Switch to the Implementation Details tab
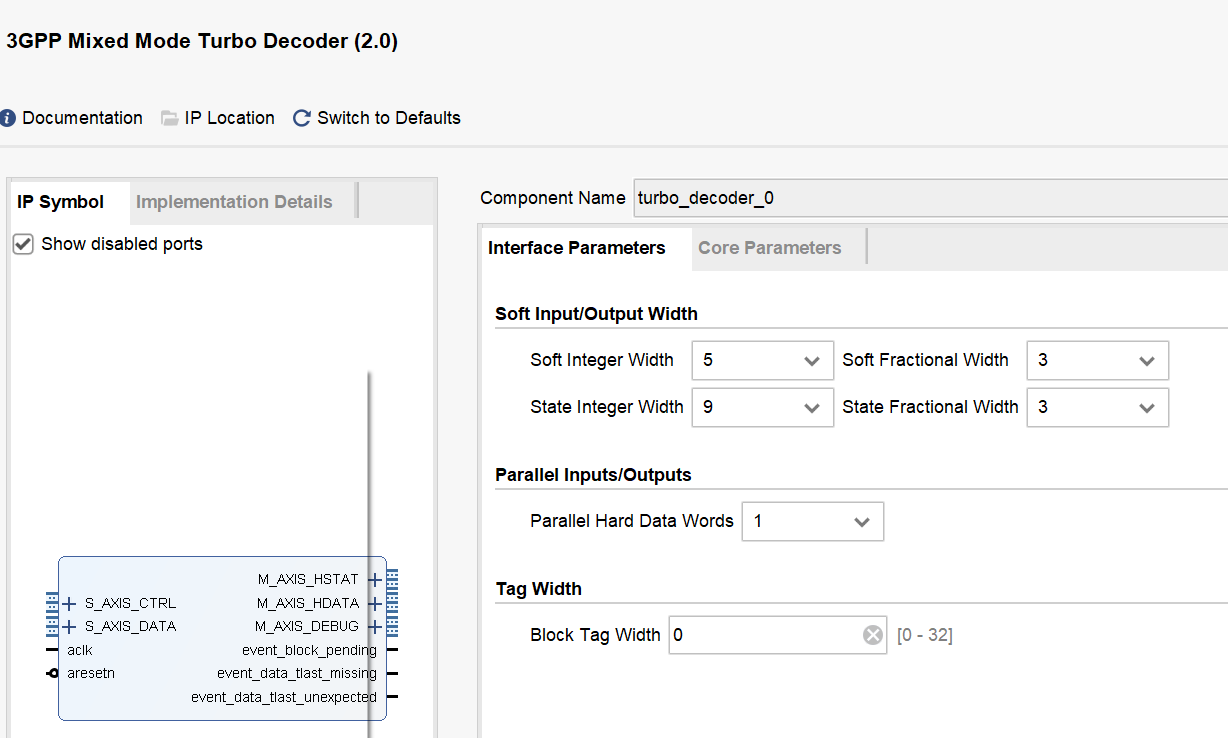 coord(234,202)
